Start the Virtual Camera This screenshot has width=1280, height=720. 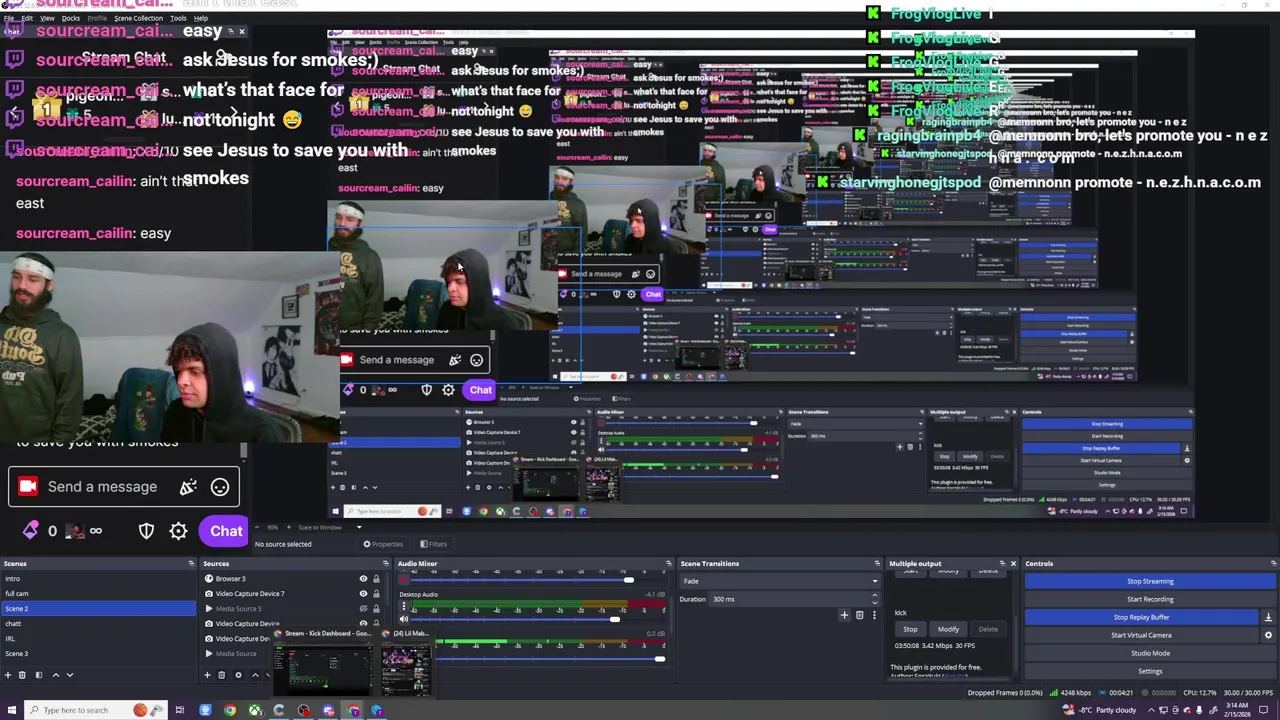click(x=1141, y=635)
